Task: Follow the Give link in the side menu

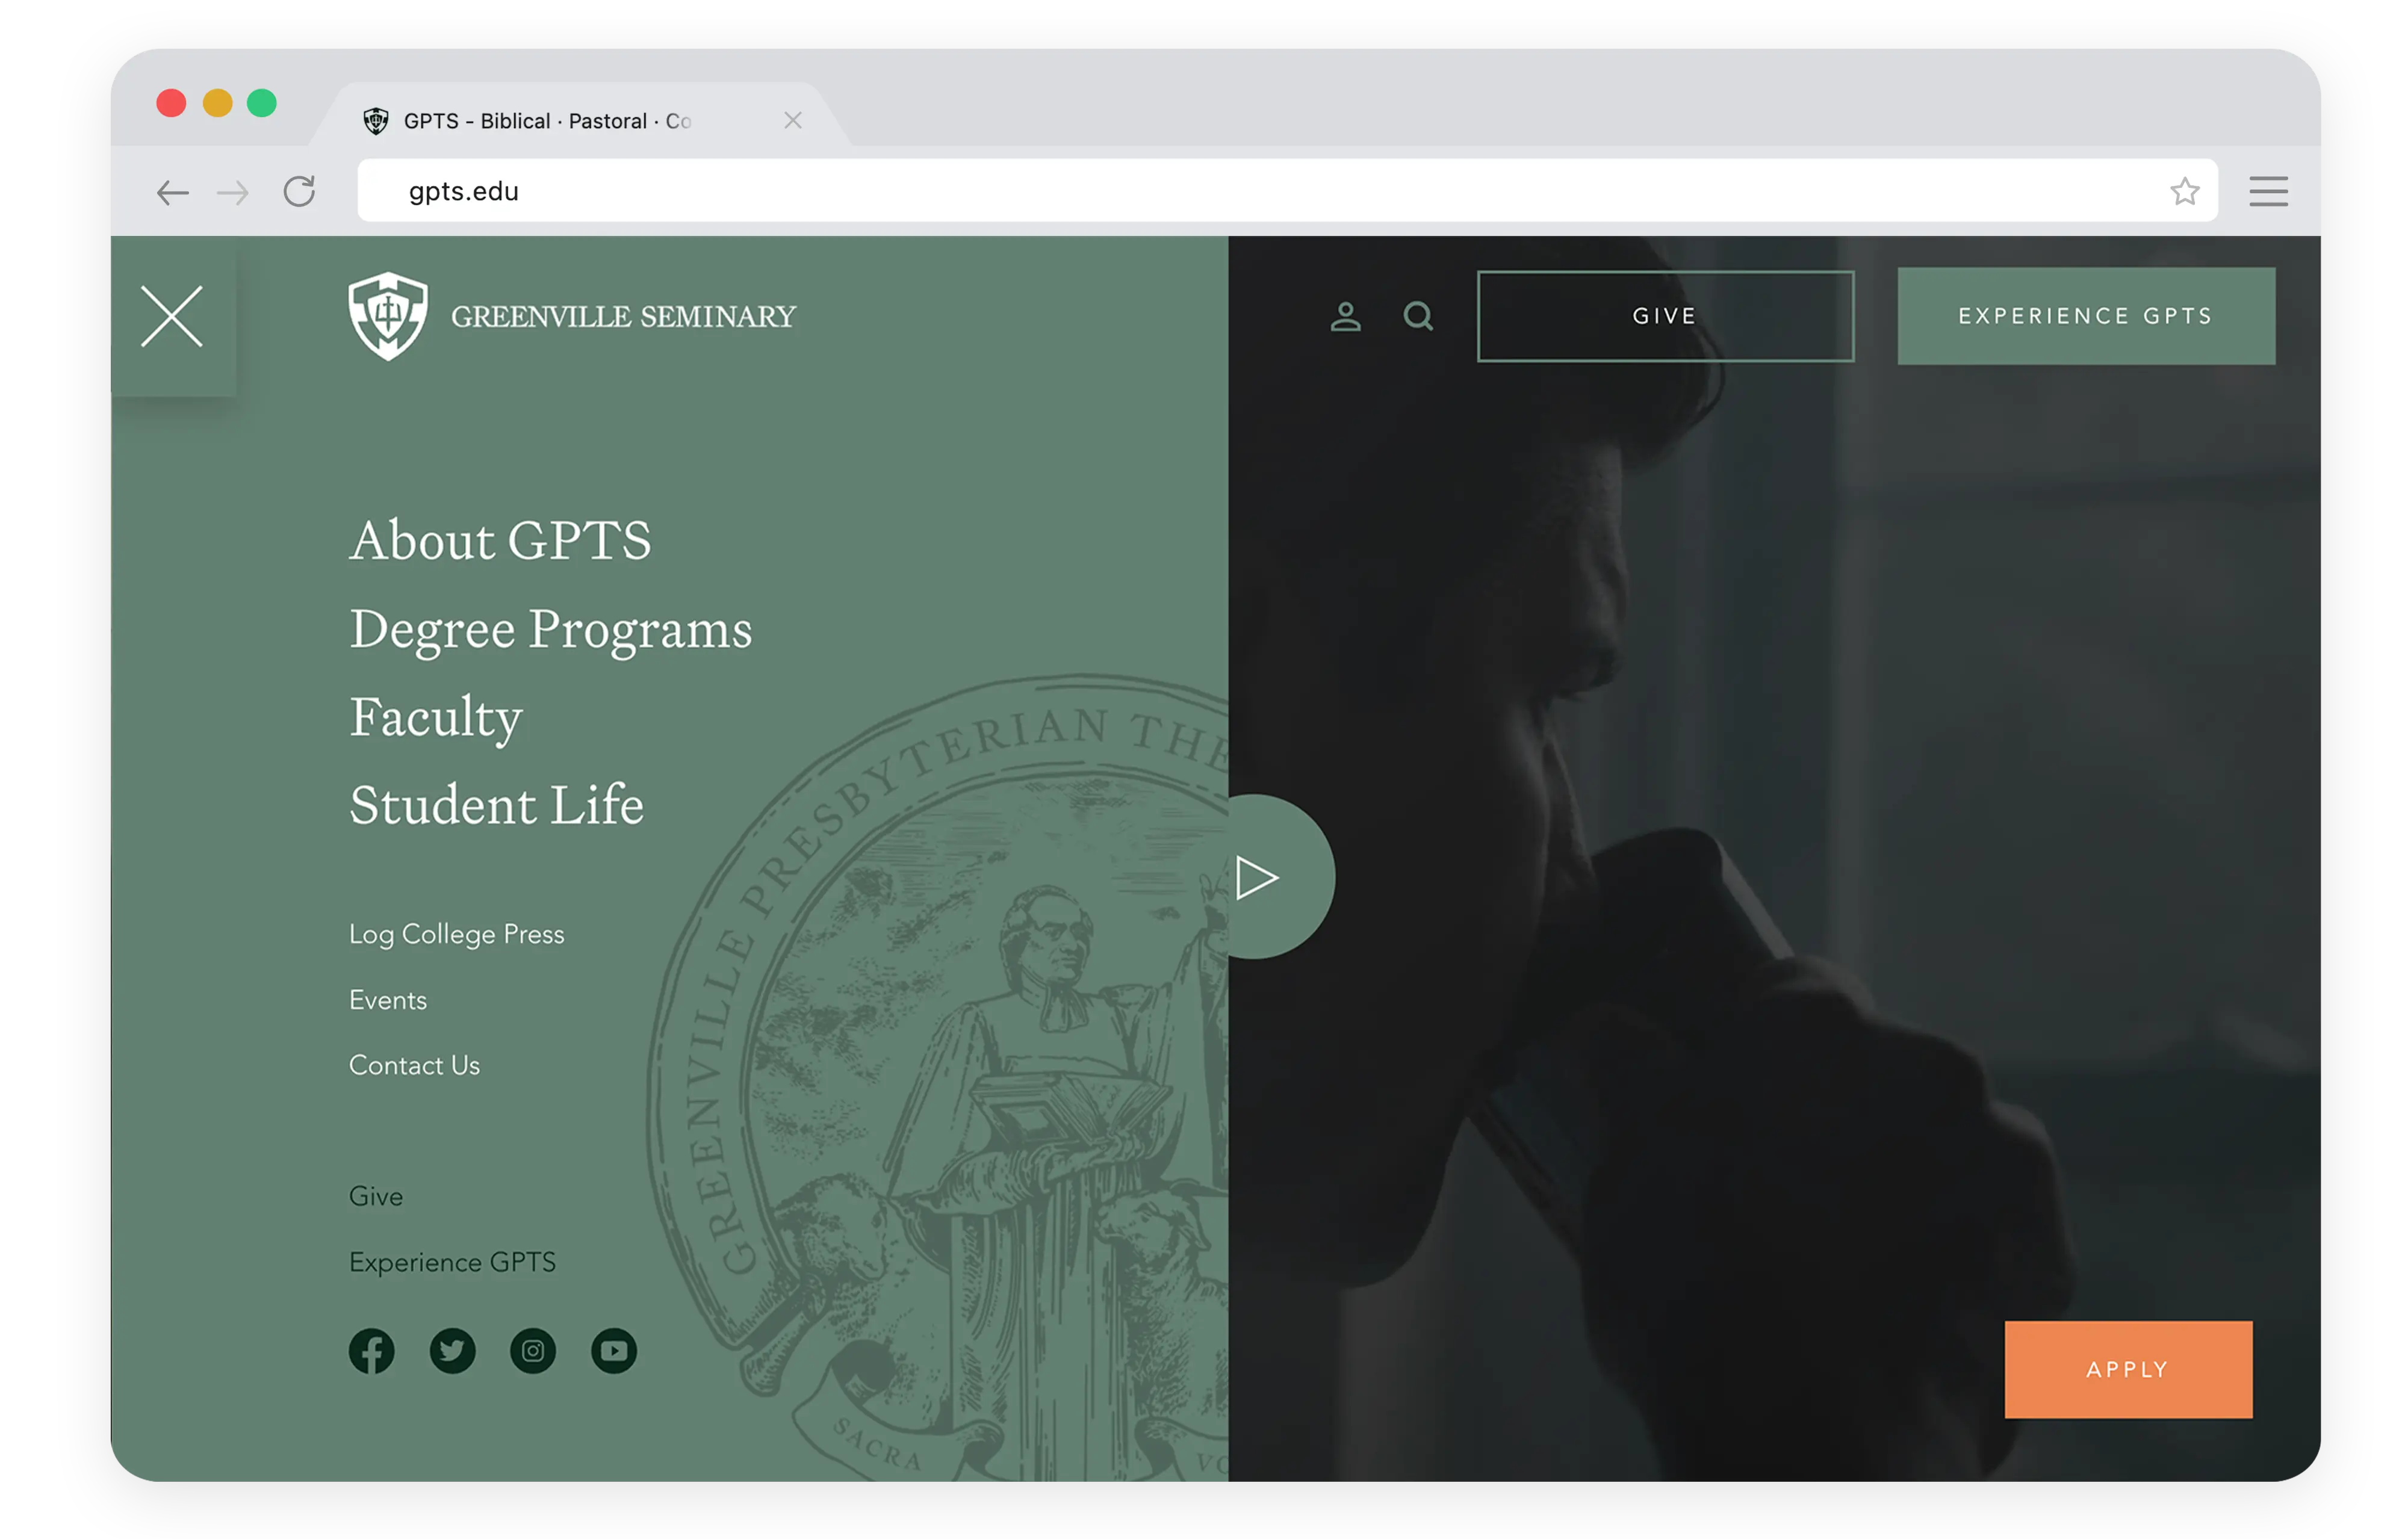Action: (376, 1196)
